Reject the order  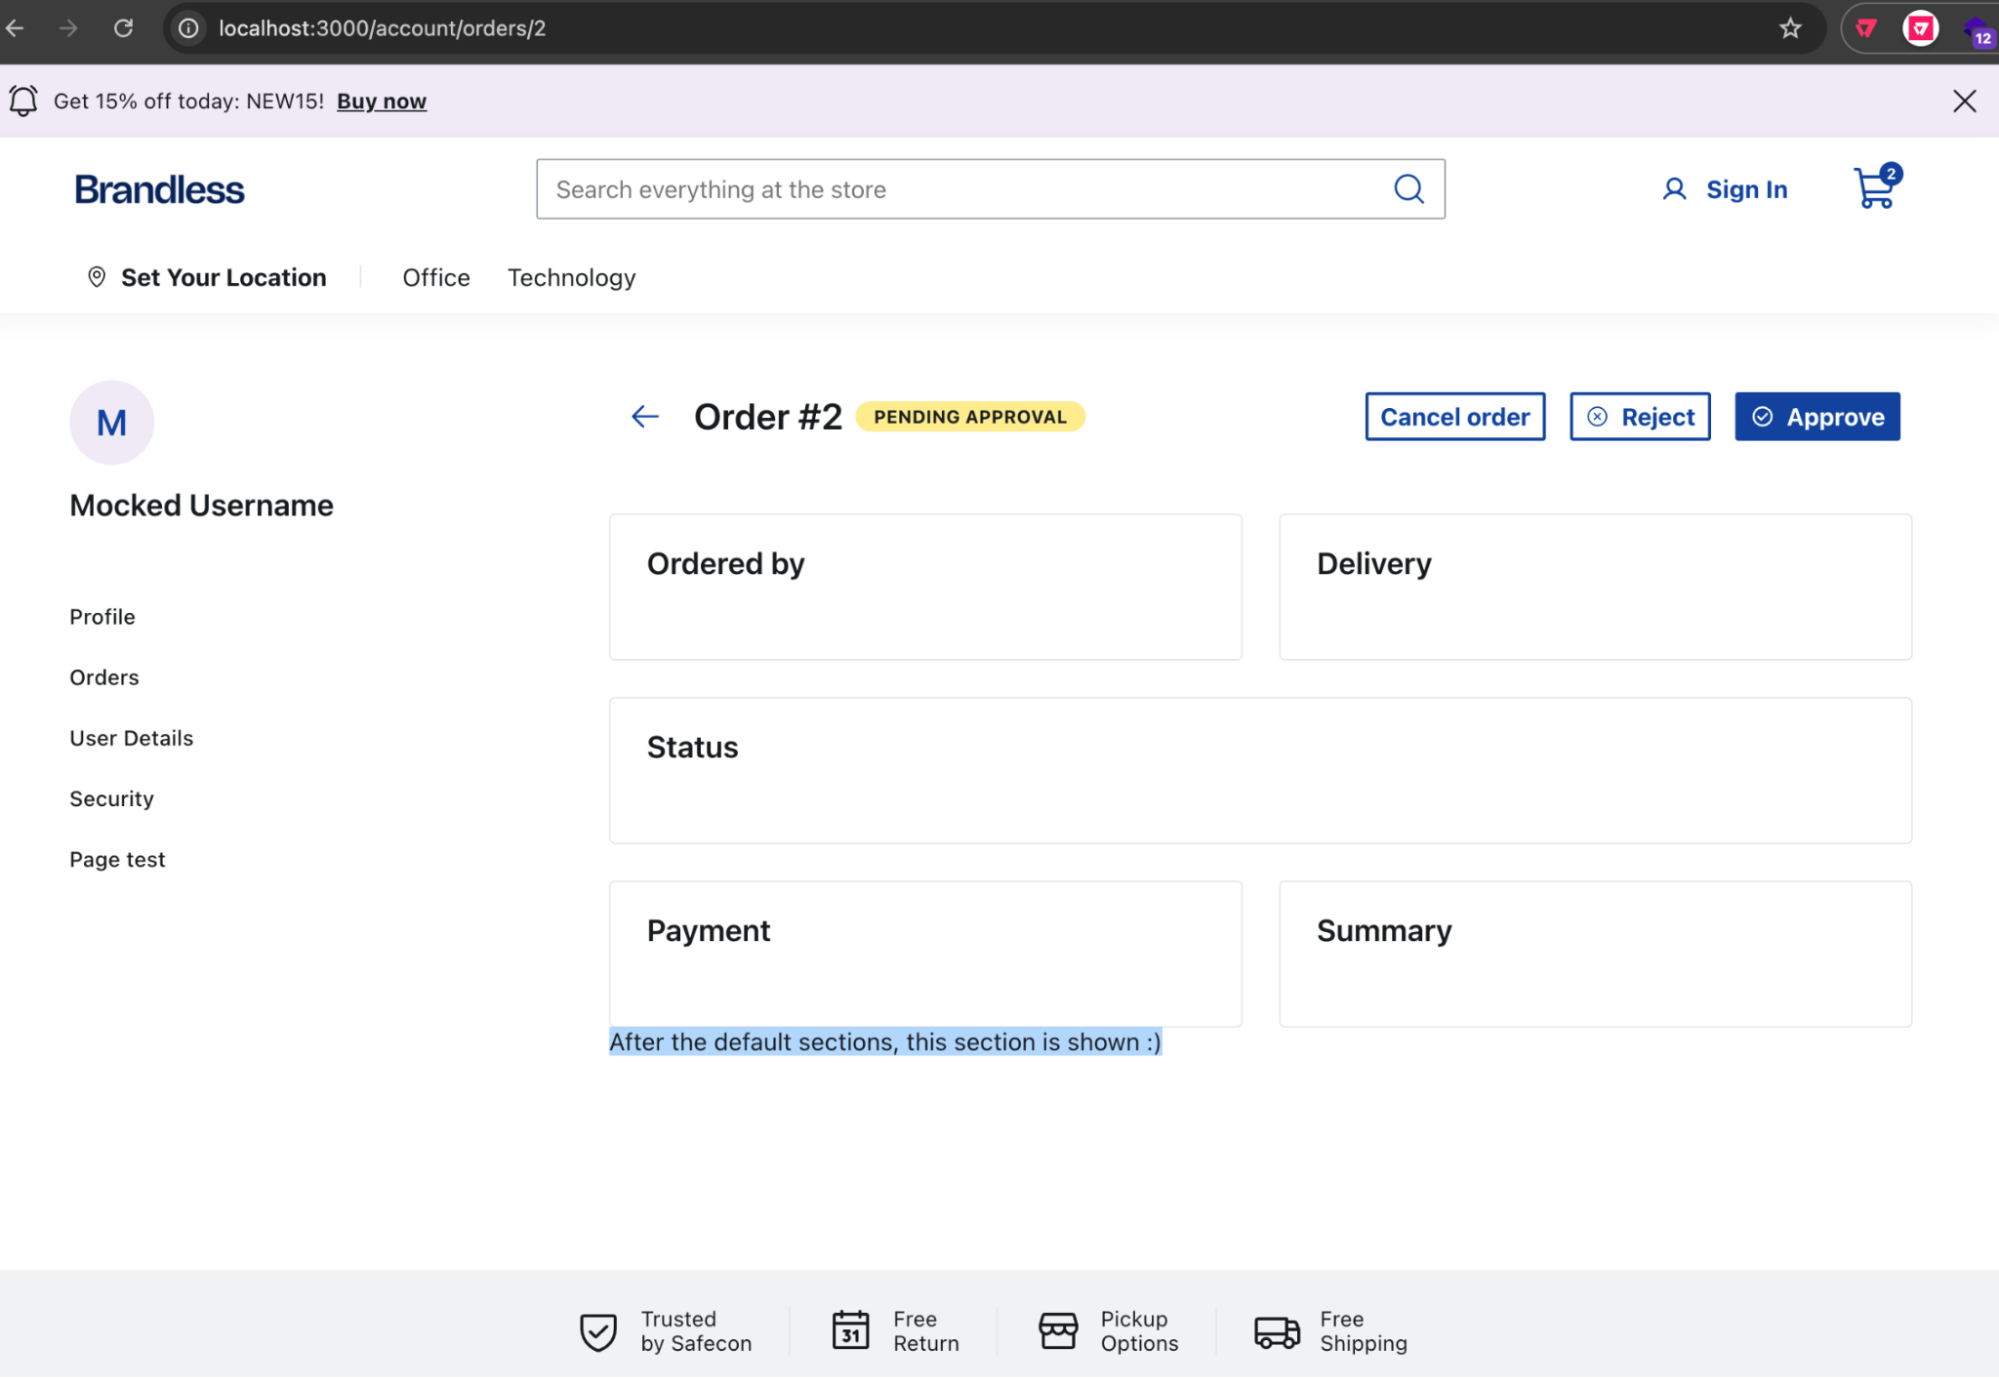pos(1640,417)
